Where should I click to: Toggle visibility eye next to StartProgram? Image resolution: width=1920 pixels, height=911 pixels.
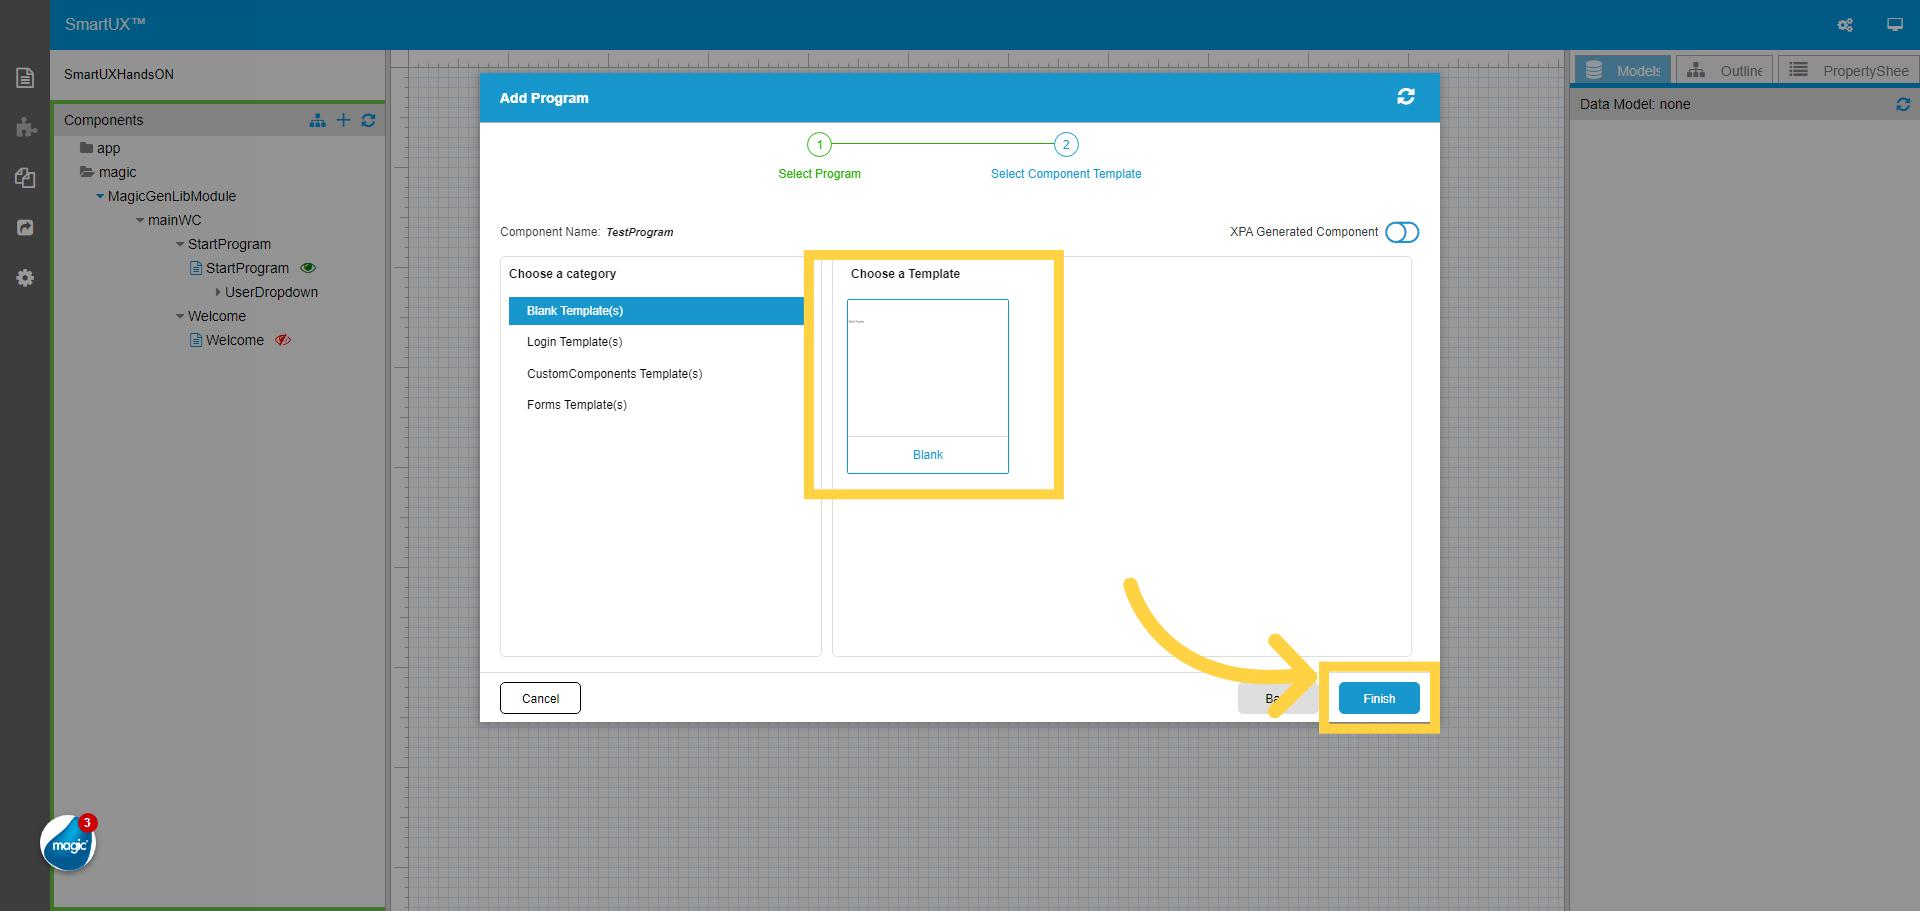pos(308,268)
